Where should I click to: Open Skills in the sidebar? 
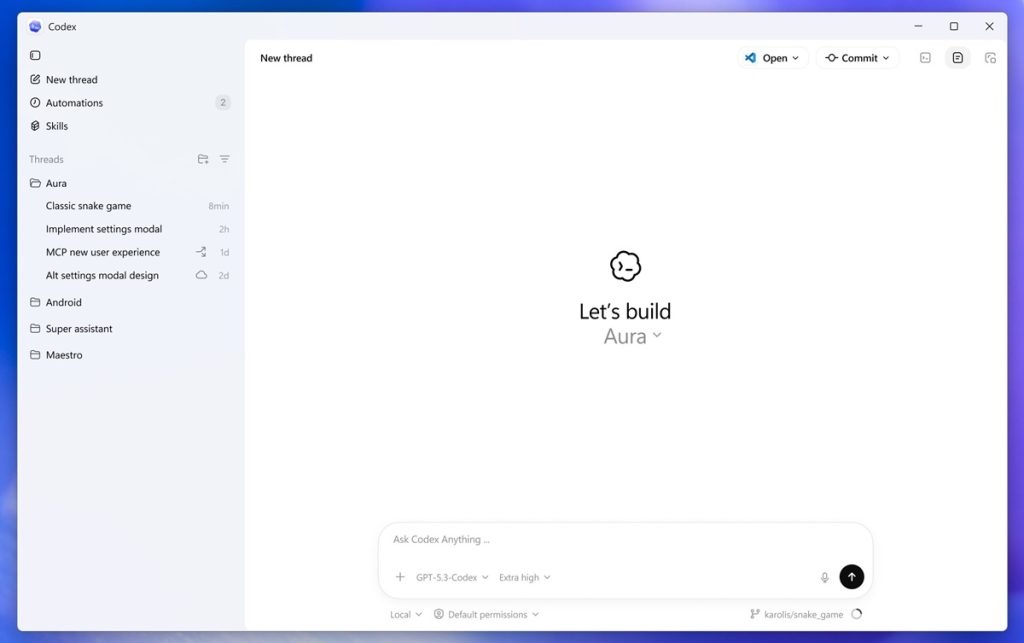(57, 126)
